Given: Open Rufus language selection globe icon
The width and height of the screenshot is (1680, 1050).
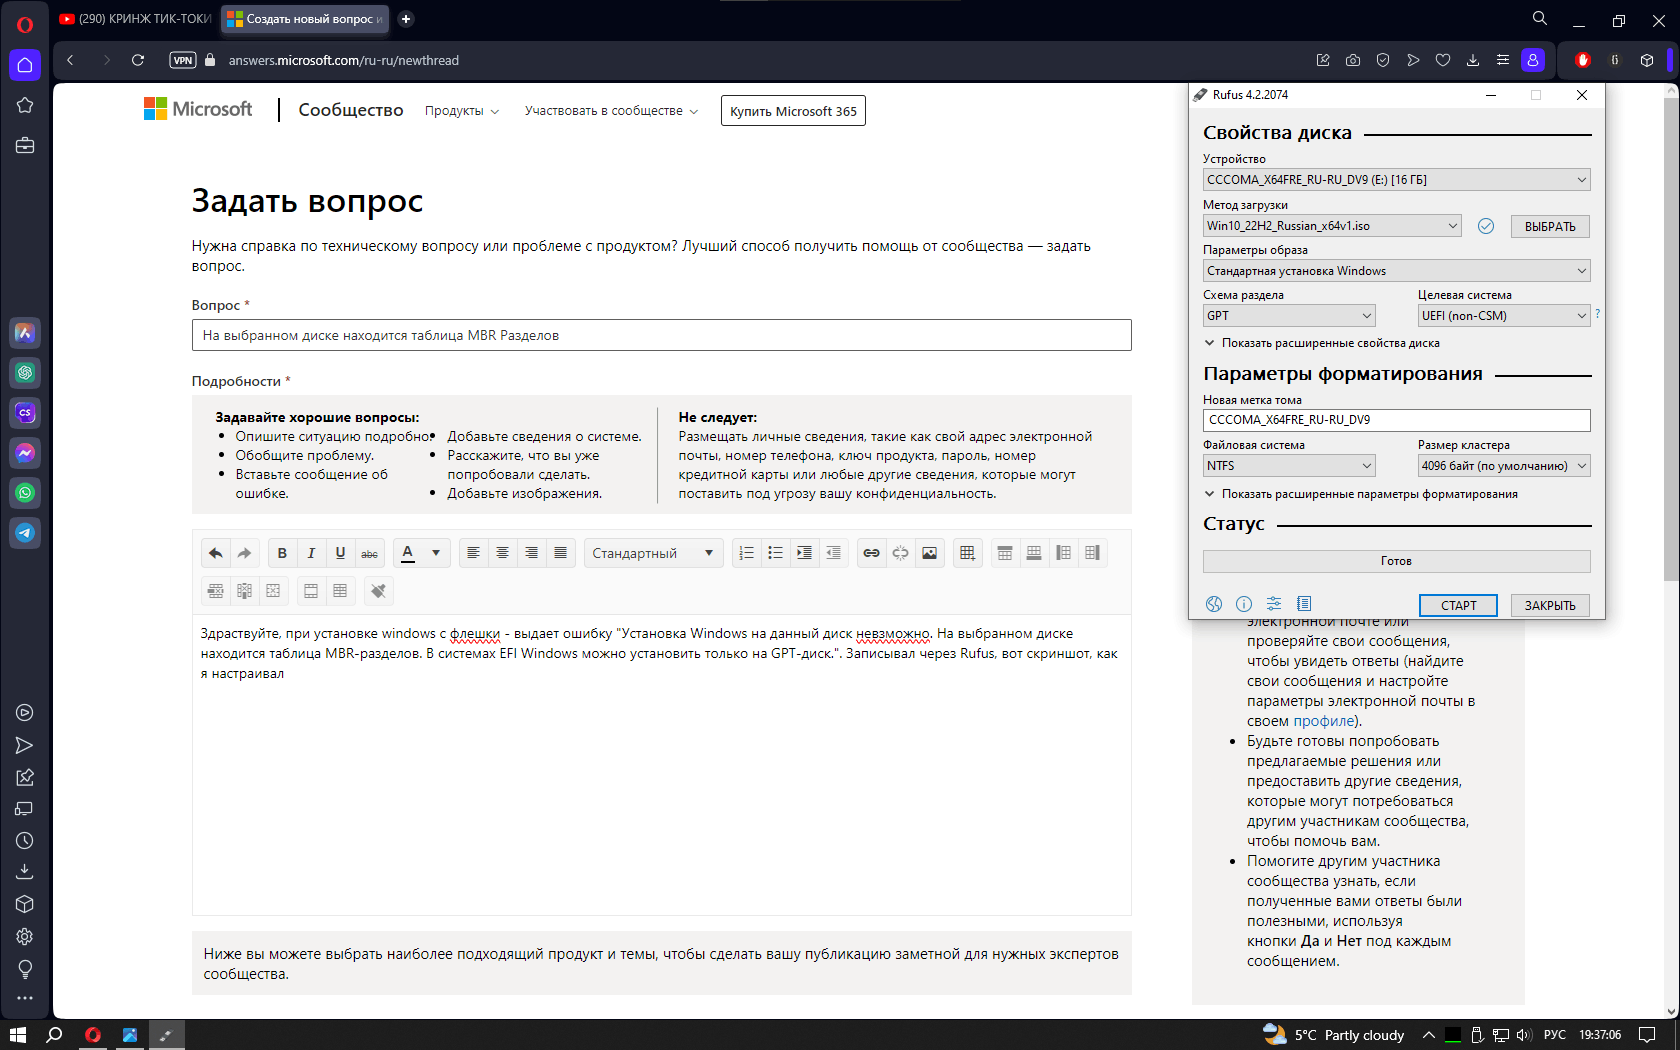Looking at the screenshot, I should tap(1214, 604).
